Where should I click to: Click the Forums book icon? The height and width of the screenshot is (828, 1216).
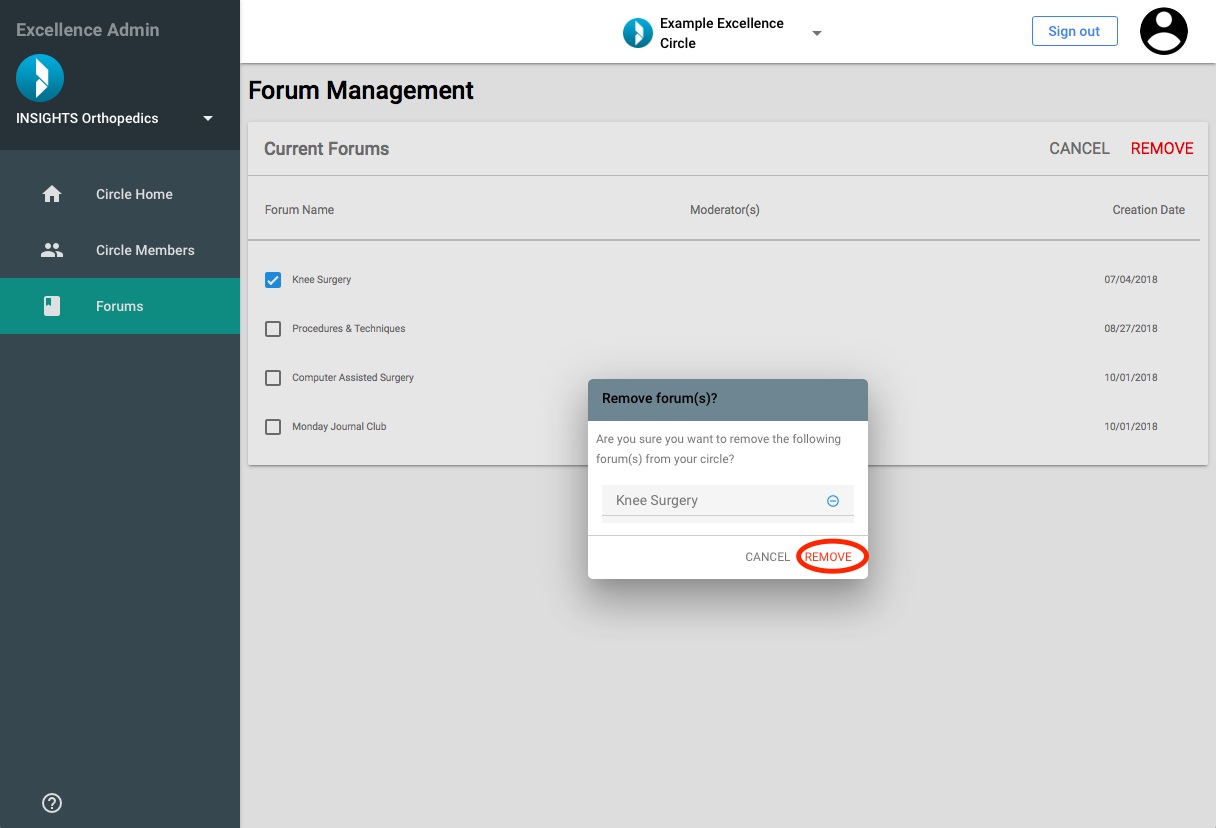(x=52, y=306)
